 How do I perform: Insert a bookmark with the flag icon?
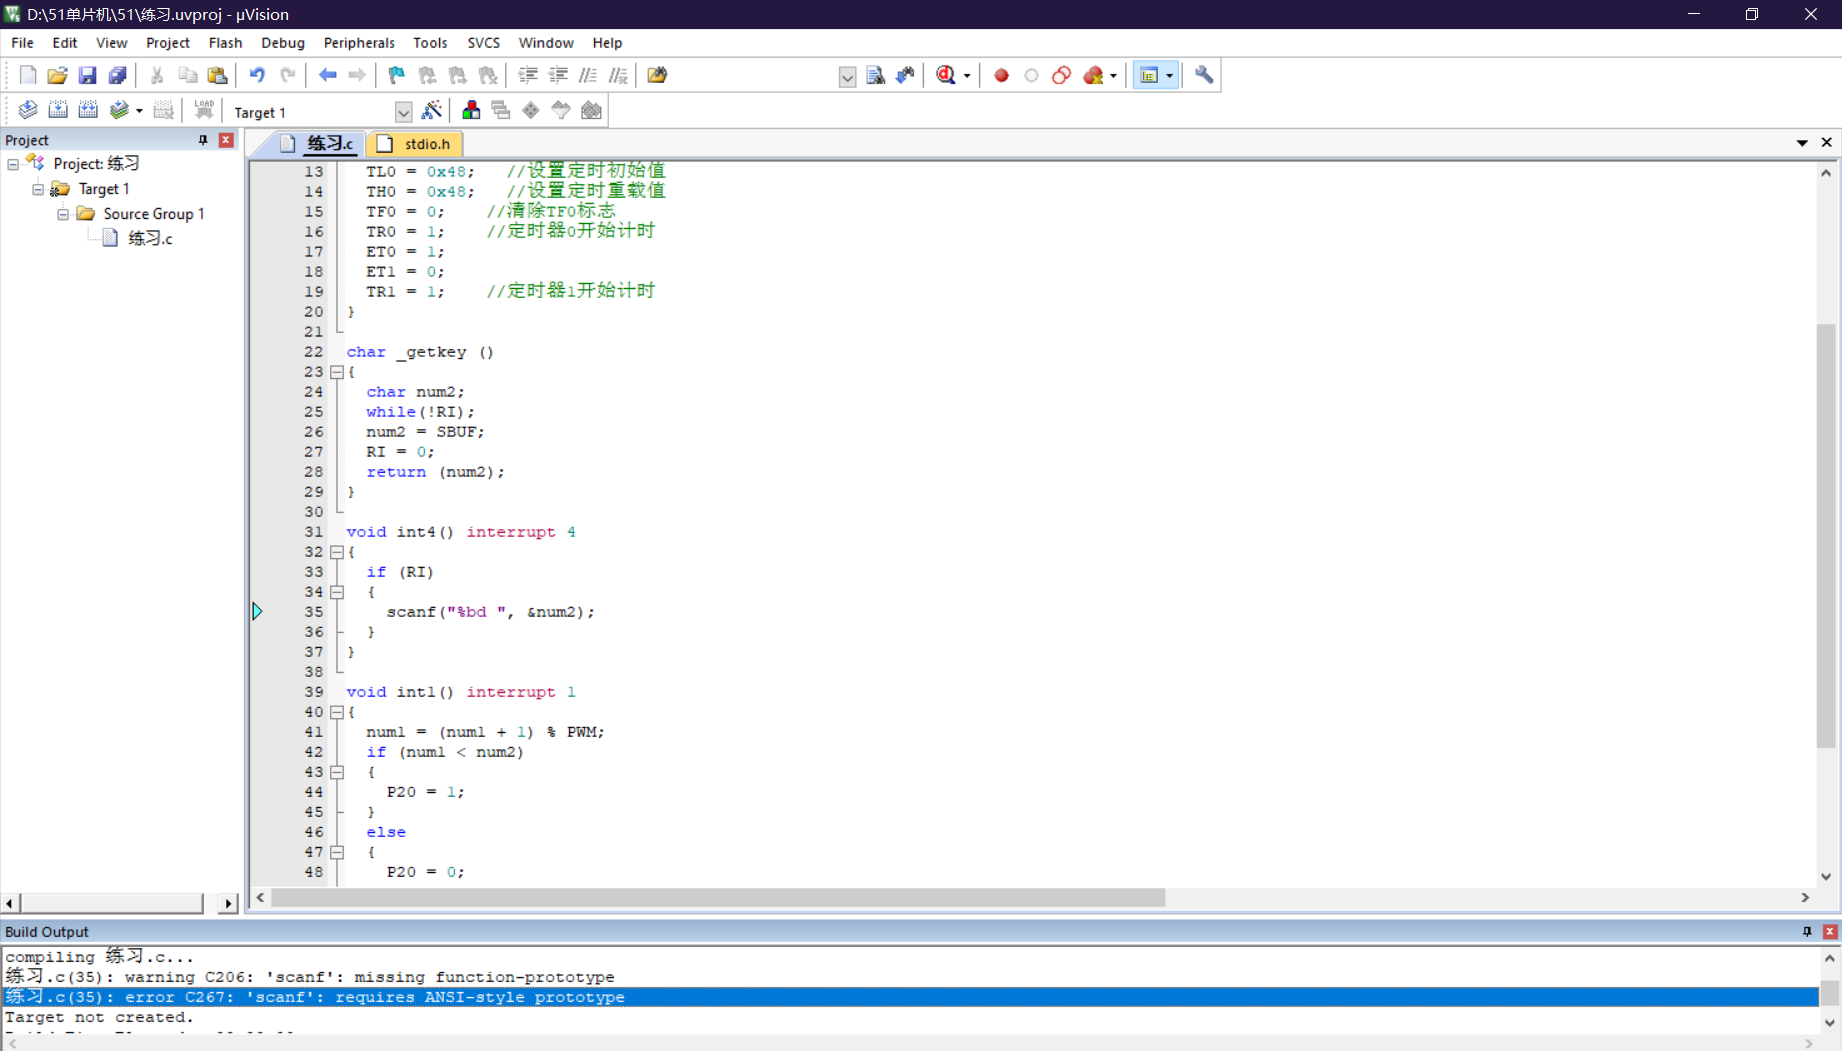coord(397,75)
